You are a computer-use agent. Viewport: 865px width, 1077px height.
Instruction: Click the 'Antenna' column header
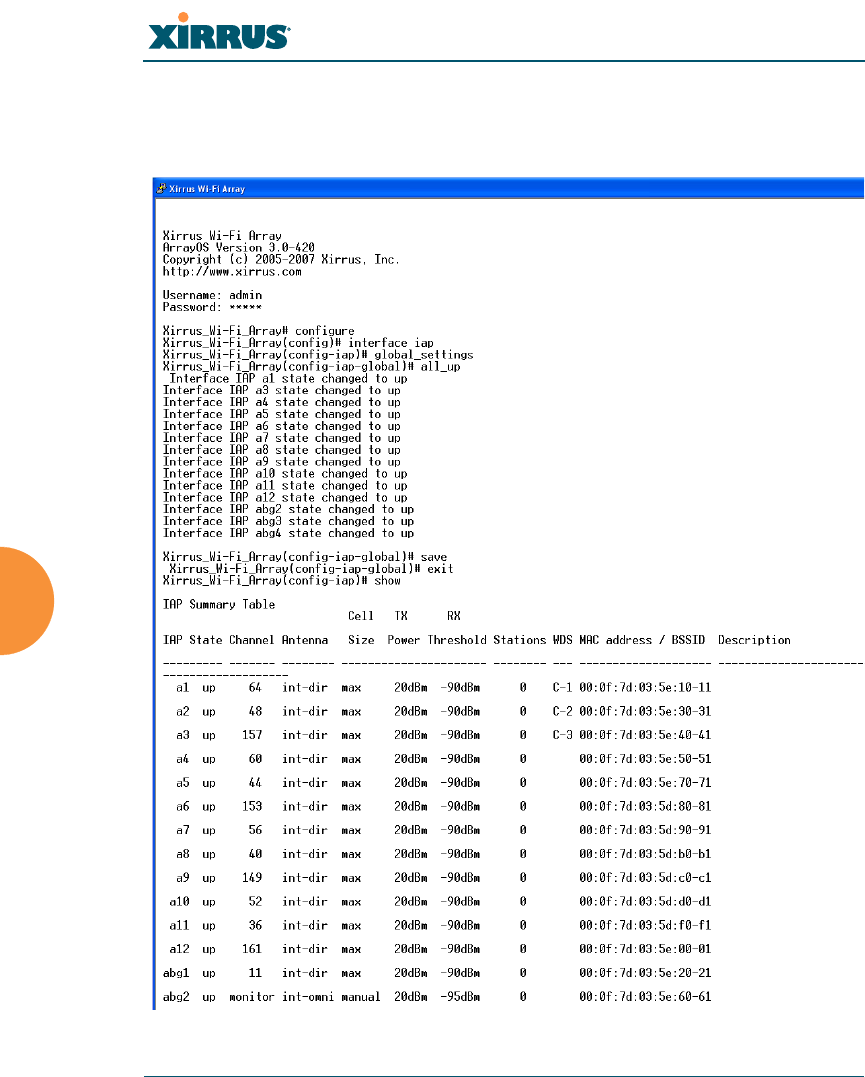305,640
